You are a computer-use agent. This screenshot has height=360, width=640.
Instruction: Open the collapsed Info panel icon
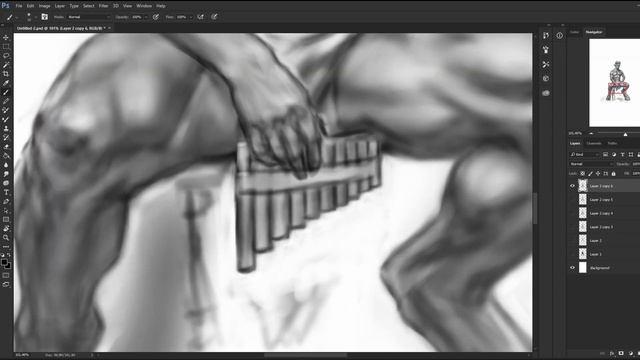pyautogui.click(x=560, y=36)
